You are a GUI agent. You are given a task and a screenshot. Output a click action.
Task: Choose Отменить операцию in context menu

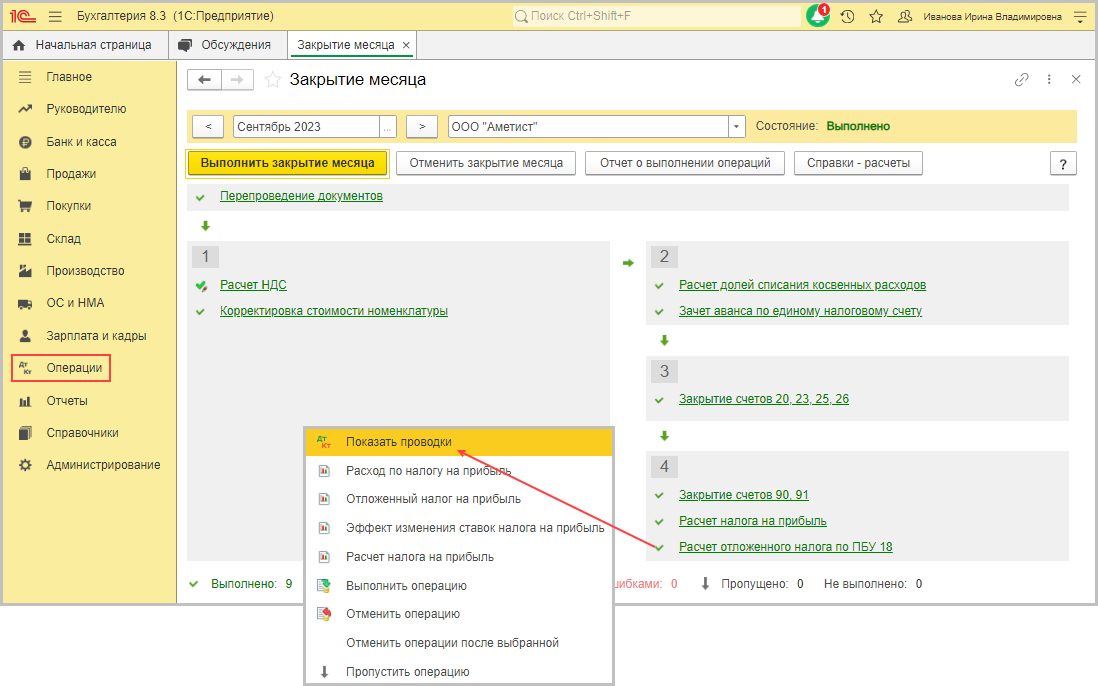coord(402,614)
